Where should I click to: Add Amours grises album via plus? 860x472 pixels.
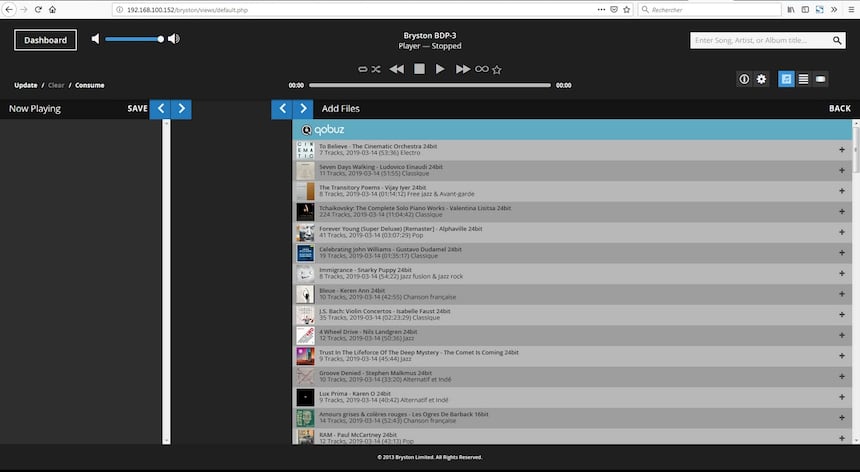tap(841, 418)
